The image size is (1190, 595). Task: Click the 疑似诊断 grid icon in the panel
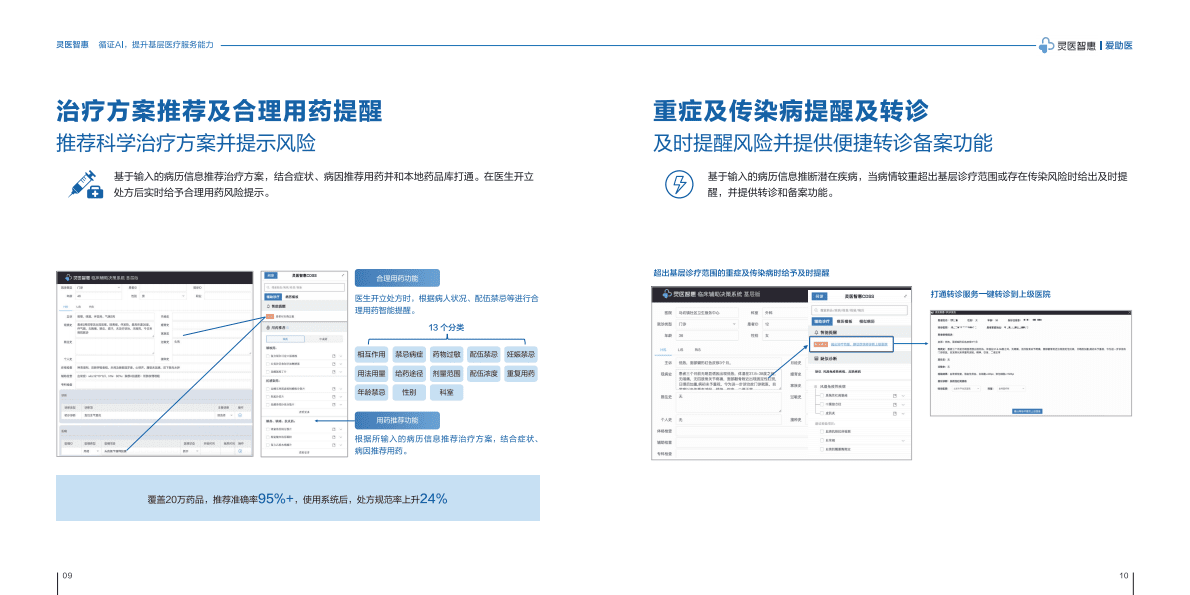816,358
